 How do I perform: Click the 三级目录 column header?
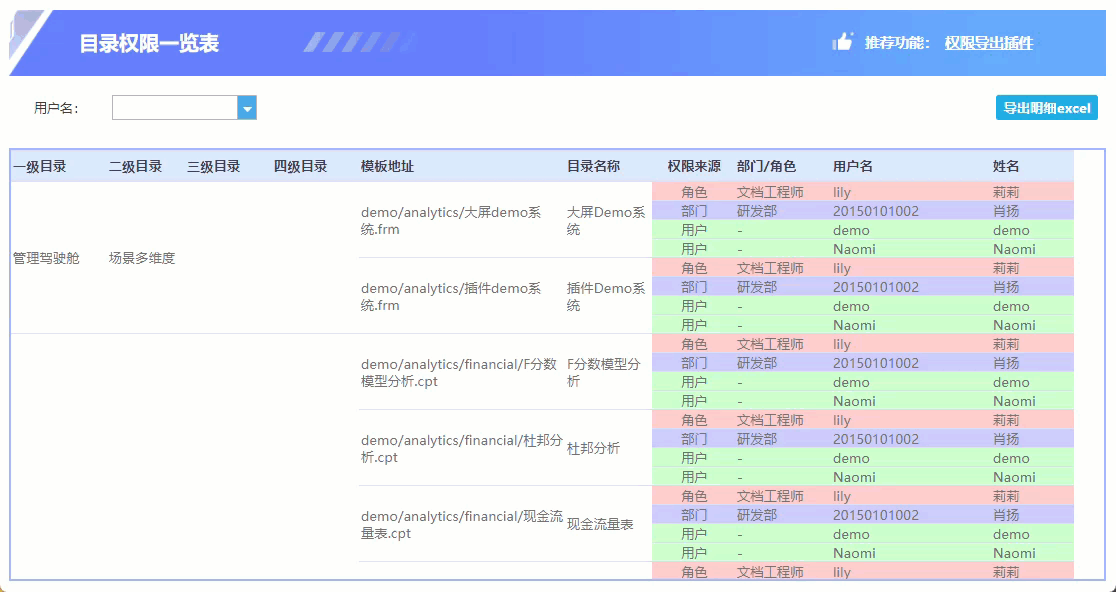click(214, 166)
